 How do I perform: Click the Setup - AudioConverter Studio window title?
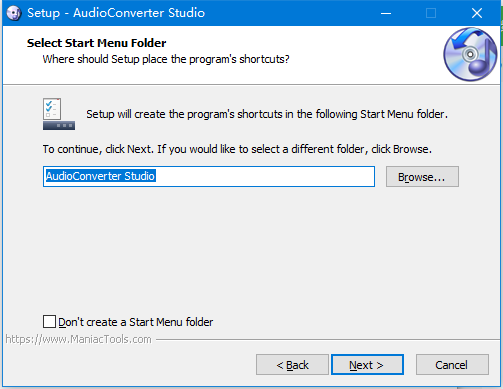click(116, 13)
